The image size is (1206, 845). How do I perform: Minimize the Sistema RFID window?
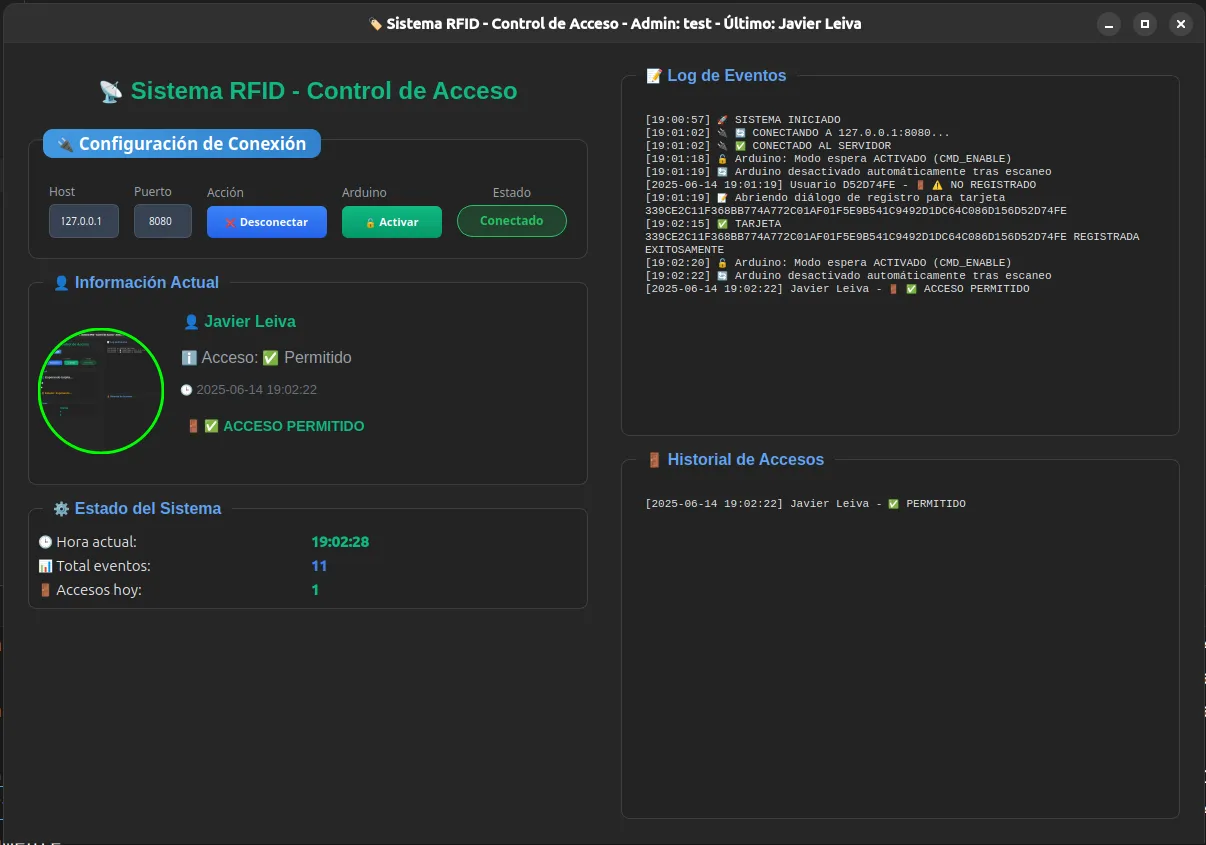(1109, 24)
